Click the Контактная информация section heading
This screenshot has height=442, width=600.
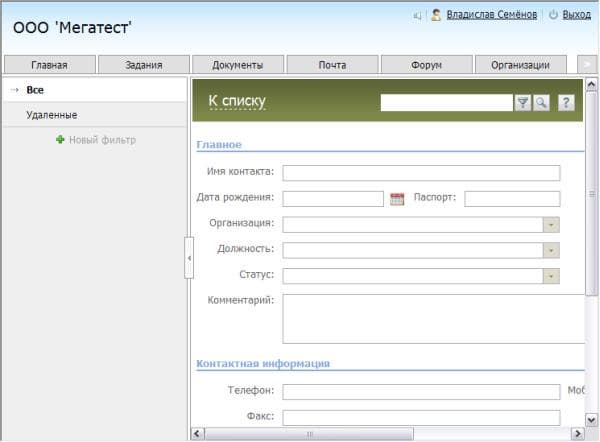tap(263, 364)
